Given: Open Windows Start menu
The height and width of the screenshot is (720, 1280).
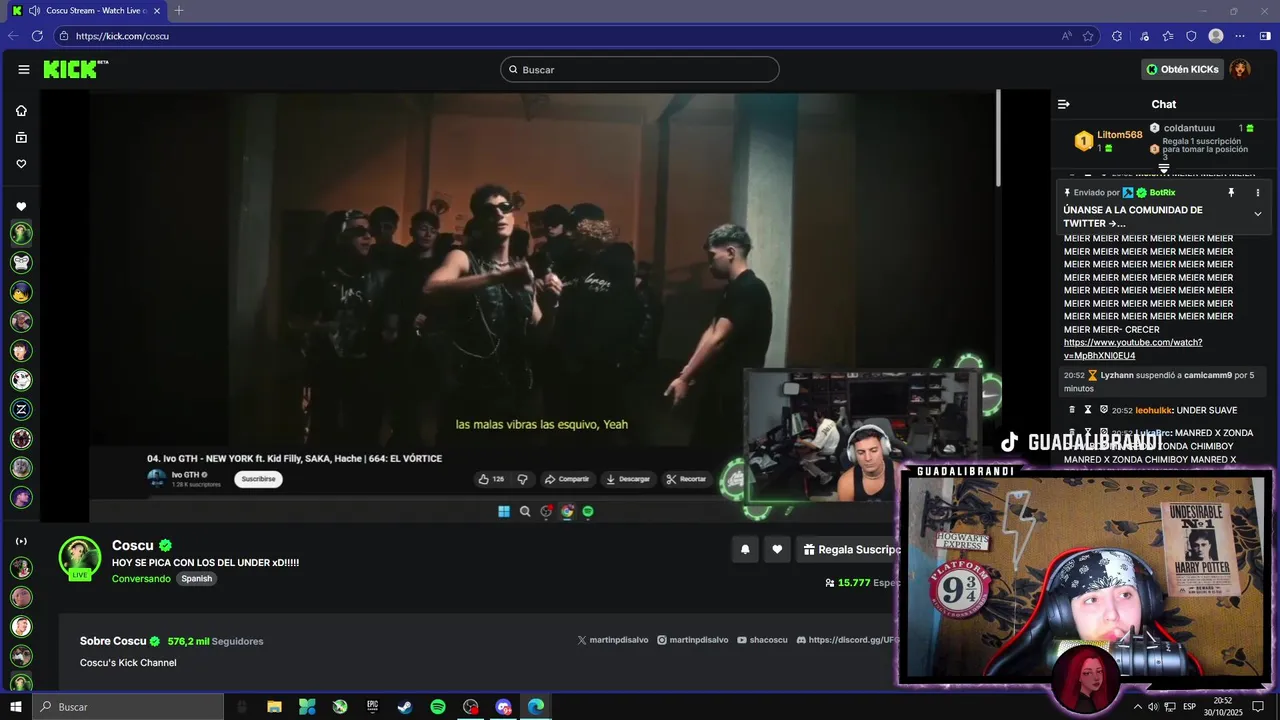Looking at the screenshot, I should [x=15, y=707].
